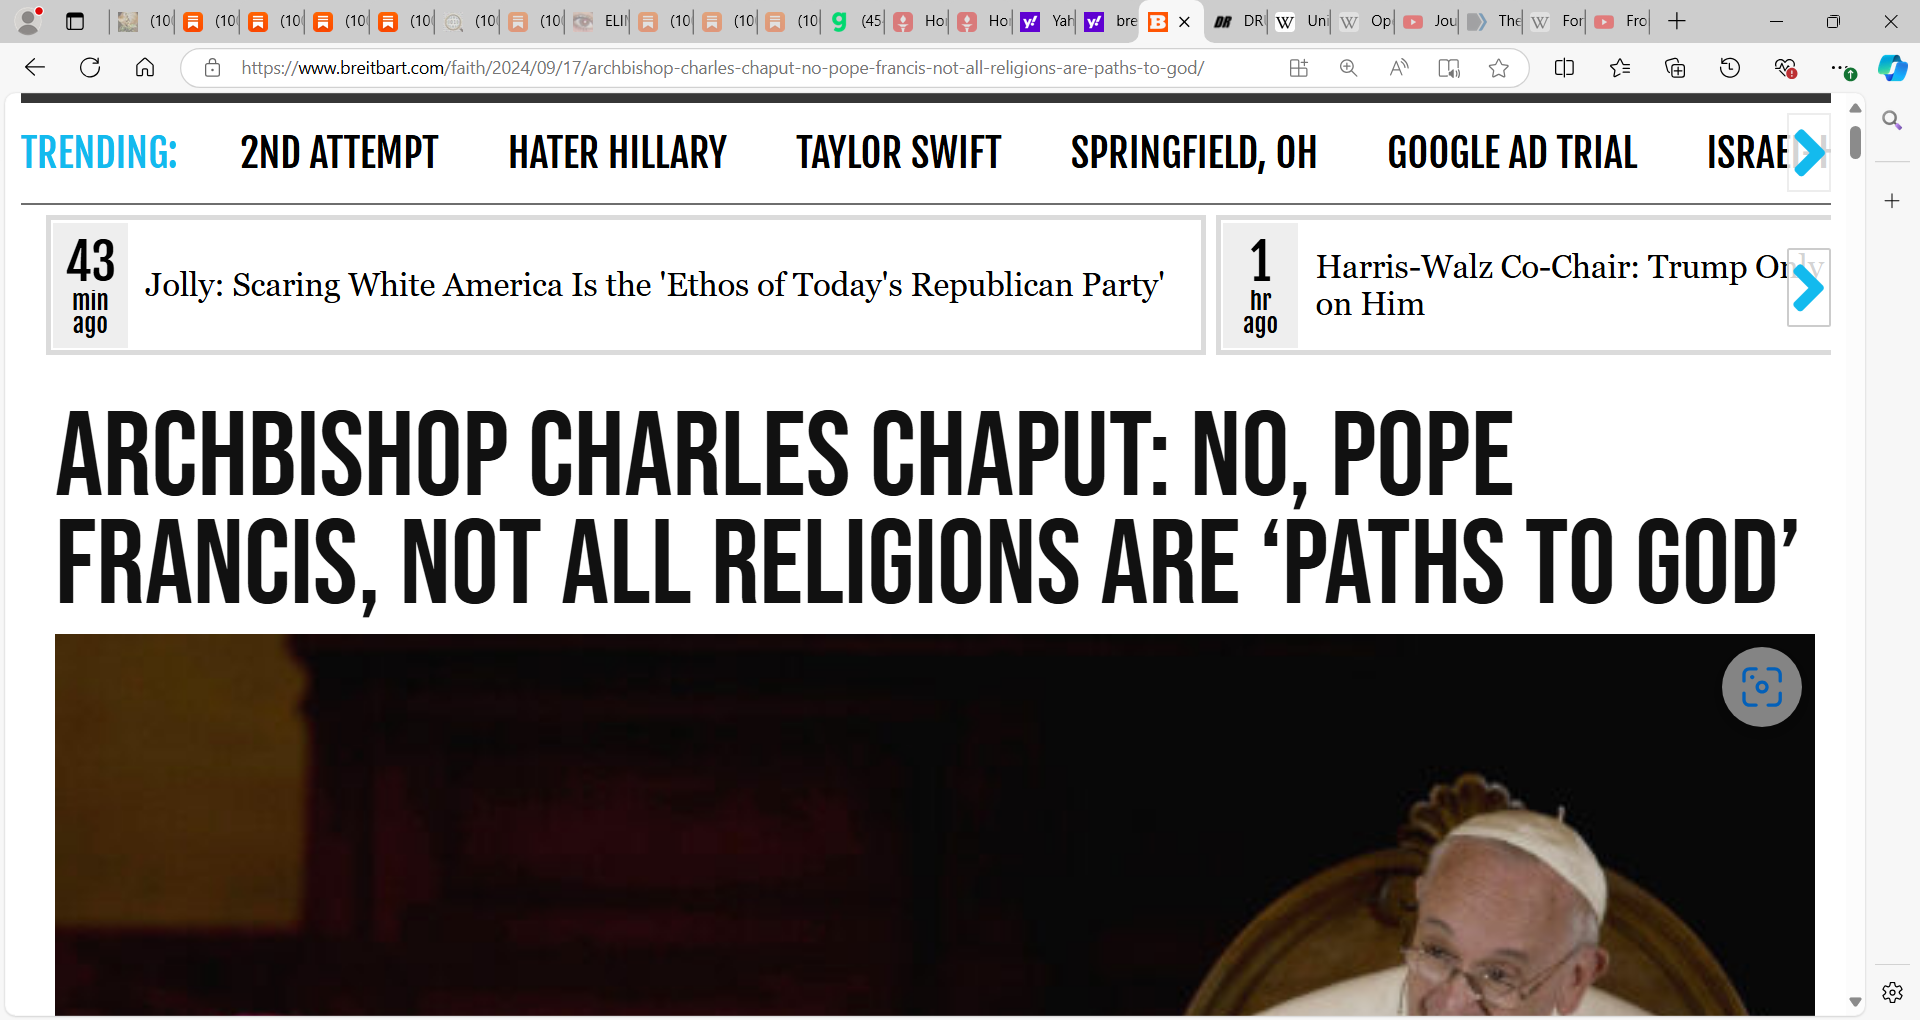
Task: Click the 'TRENDING:' label
Action: click(99, 153)
